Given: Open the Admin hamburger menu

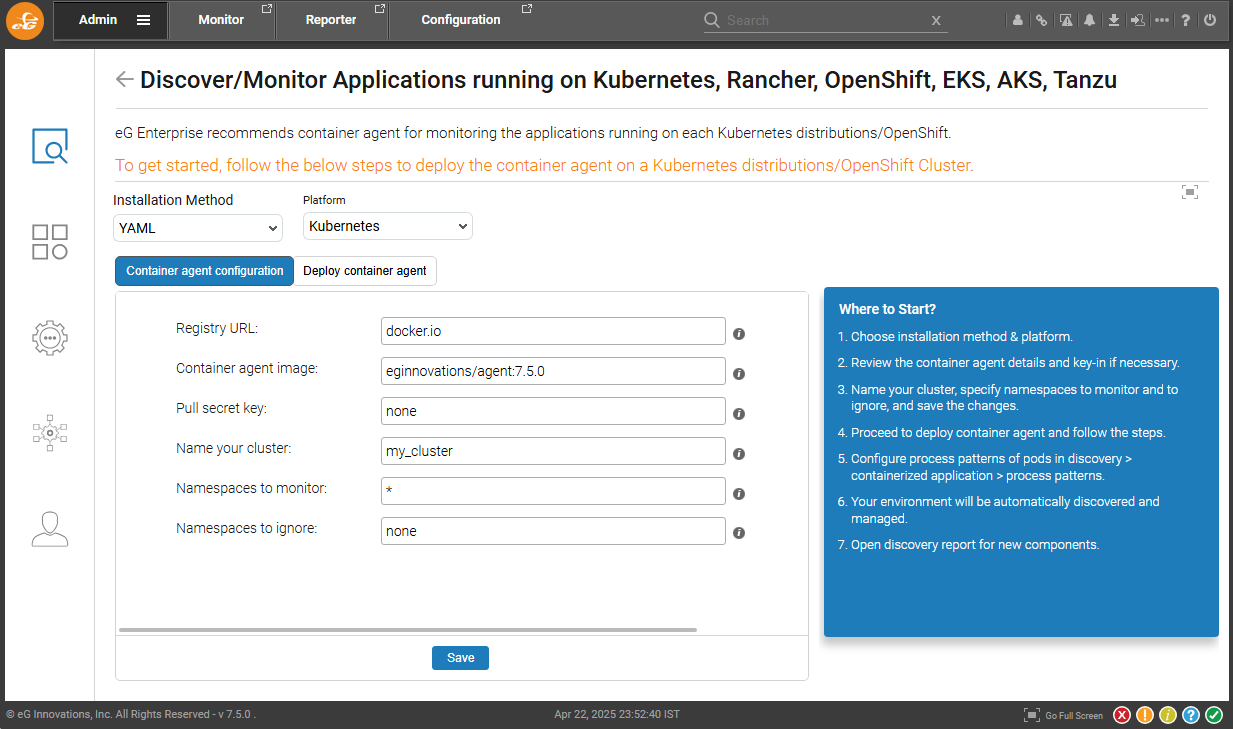Looking at the screenshot, I should 144,20.
